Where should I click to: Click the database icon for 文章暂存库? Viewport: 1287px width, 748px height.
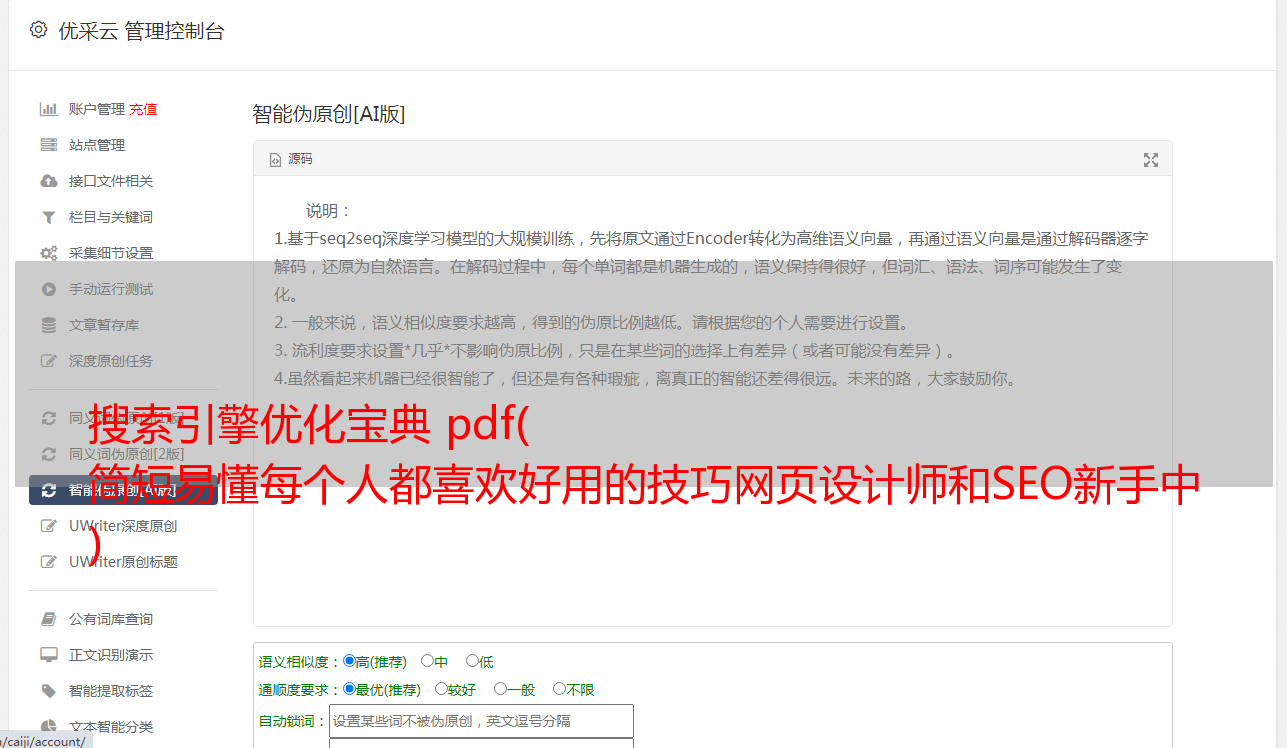tap(48, 325)
